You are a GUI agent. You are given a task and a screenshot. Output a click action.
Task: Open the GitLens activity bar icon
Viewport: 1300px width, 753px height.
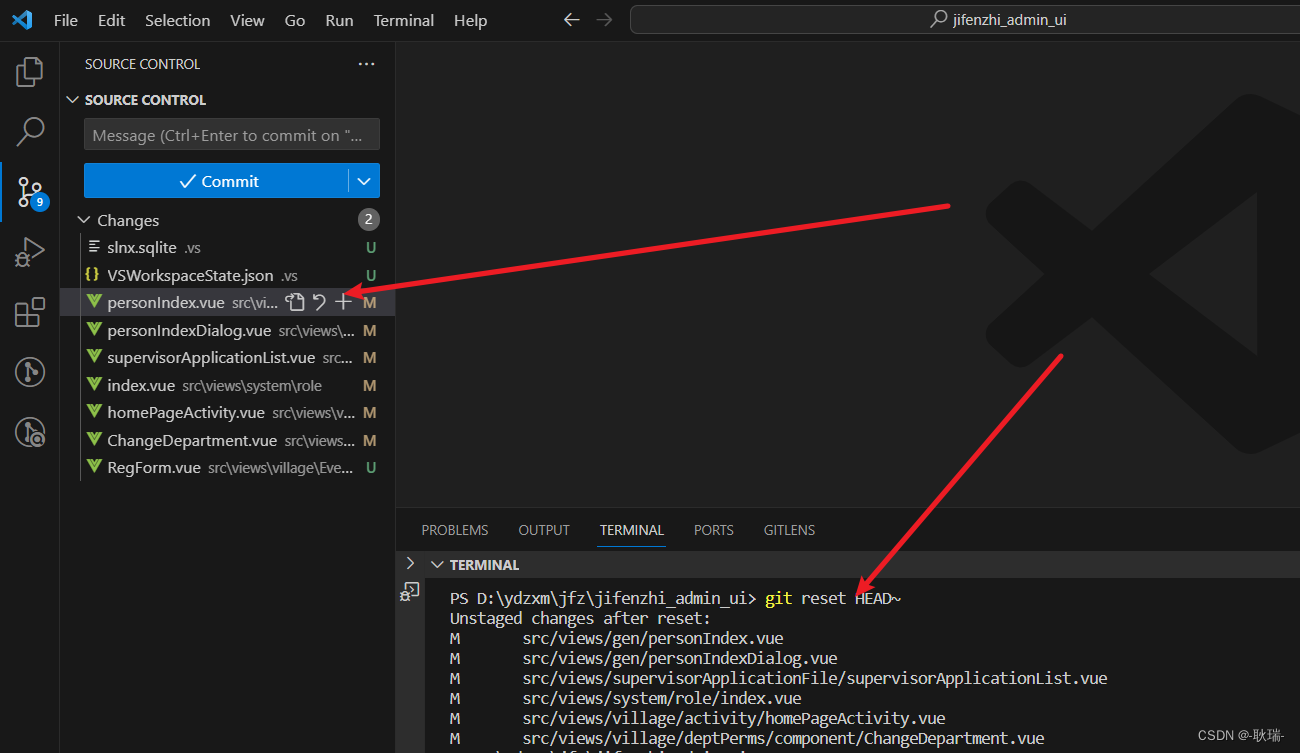pyautogui.click(x=30, y=372)
